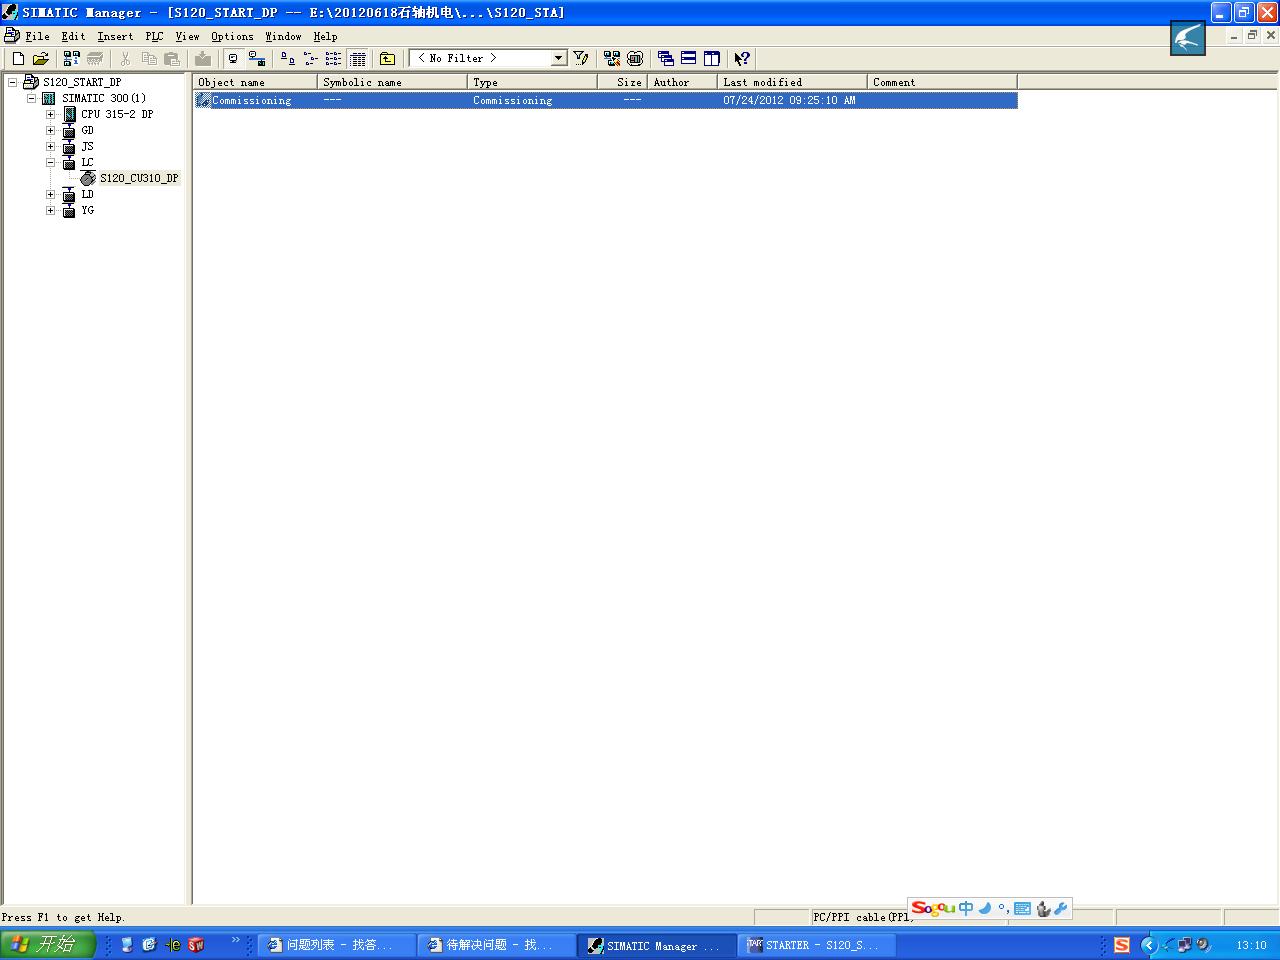The width and height of the screenshot is (1280, 960).
Task: Show hidden system tray icons arrow
Action: click(x=1149, y=945)
